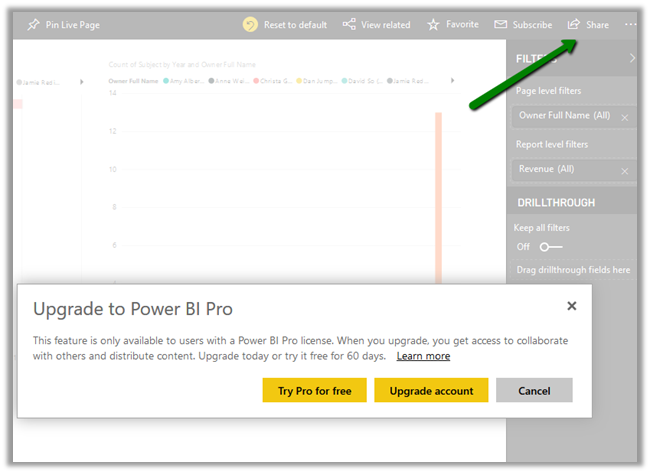
Task: Toggle the Keep all filters switch
Action: point(551,246)
